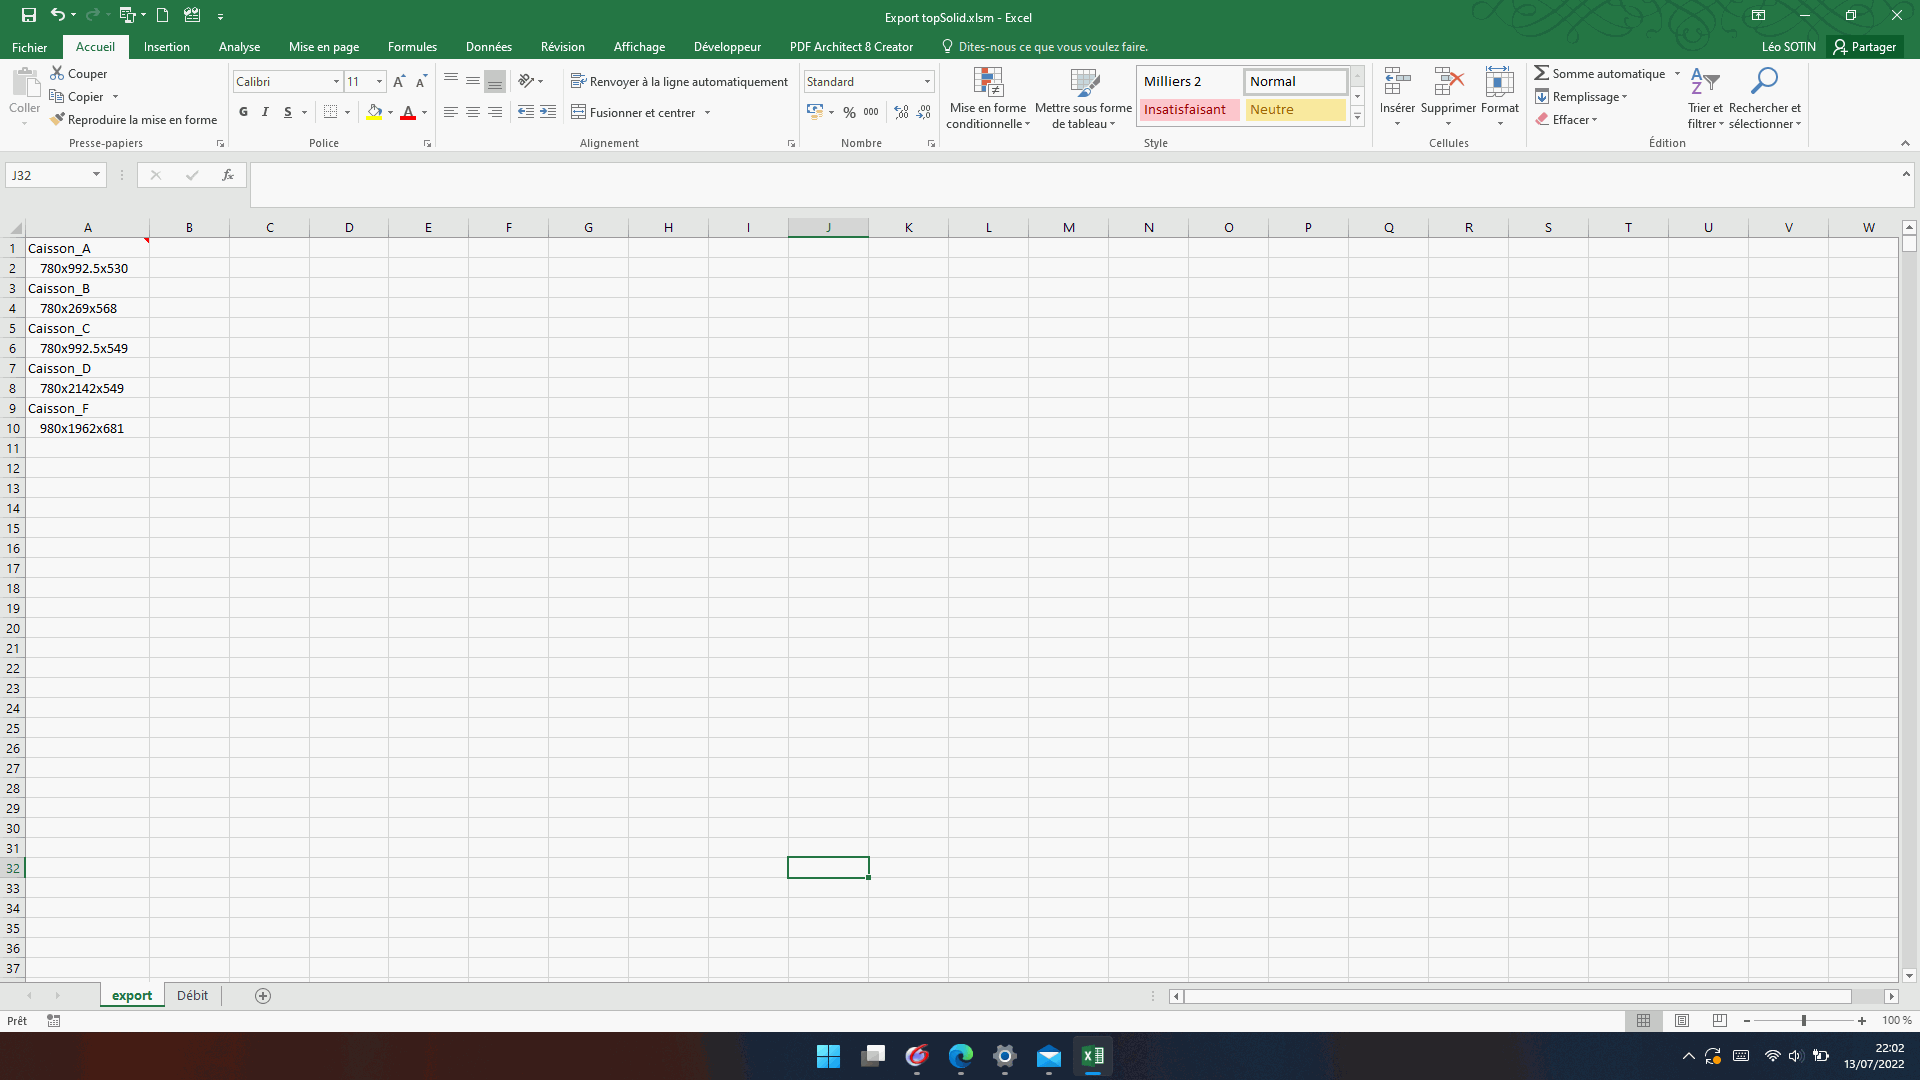Apply the Insatisfaisant cell style
This screenshot has height=1080, width=1920.
click(1188, 110)
